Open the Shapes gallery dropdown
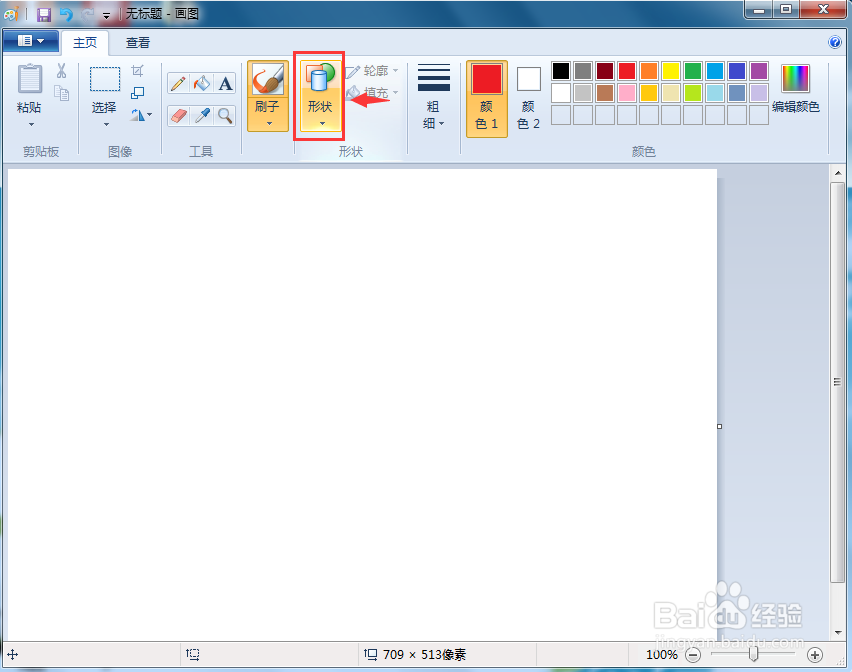Image resolution: width=852 pixels, height=672 pixels. [320, 96]
